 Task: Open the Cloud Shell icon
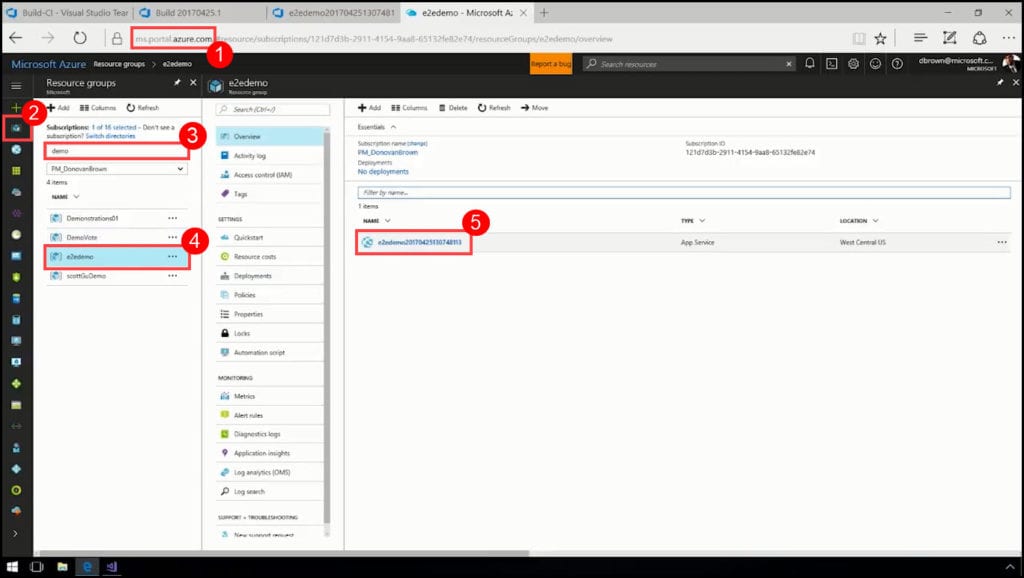coord(831,63)
